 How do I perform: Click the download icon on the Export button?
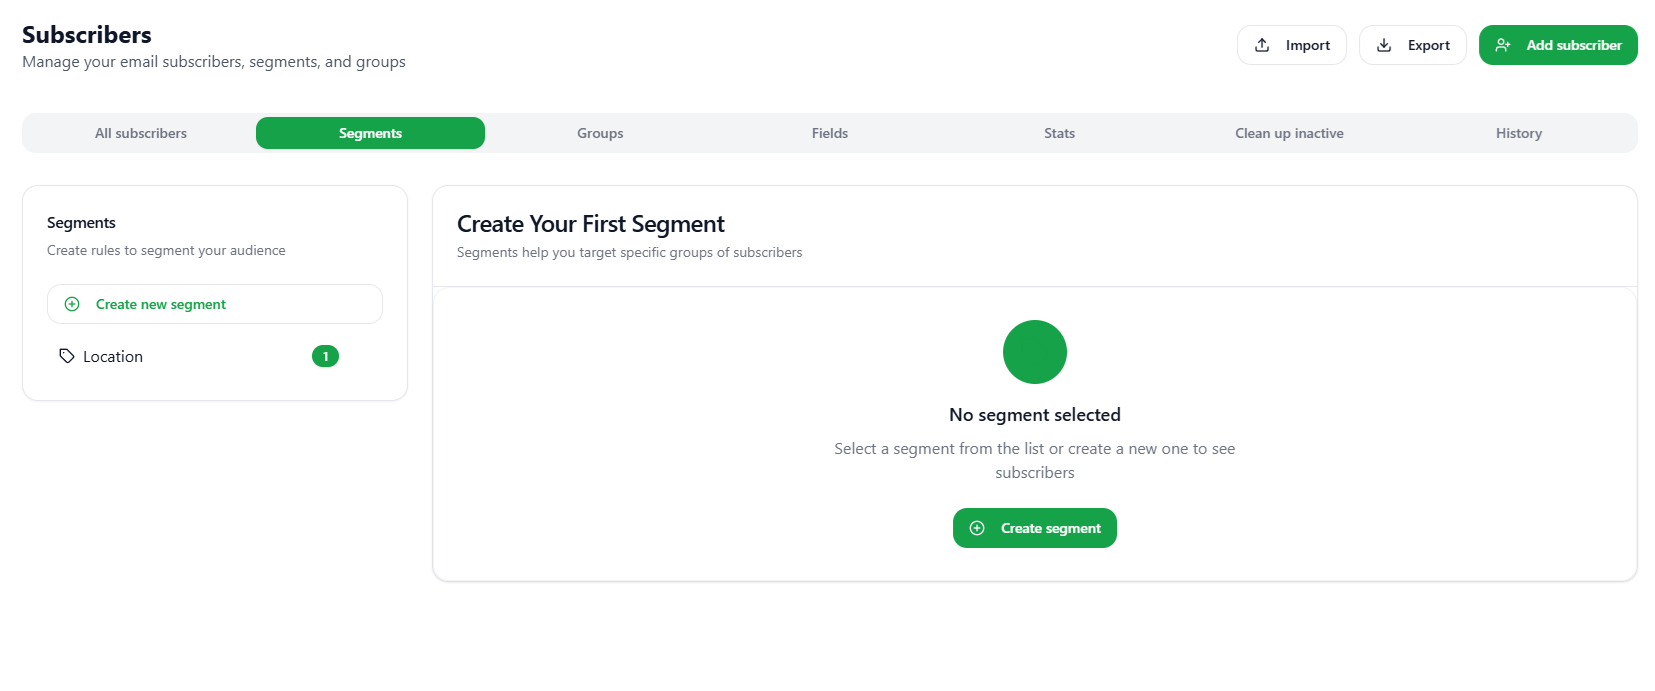click(x=1384, y=45)
